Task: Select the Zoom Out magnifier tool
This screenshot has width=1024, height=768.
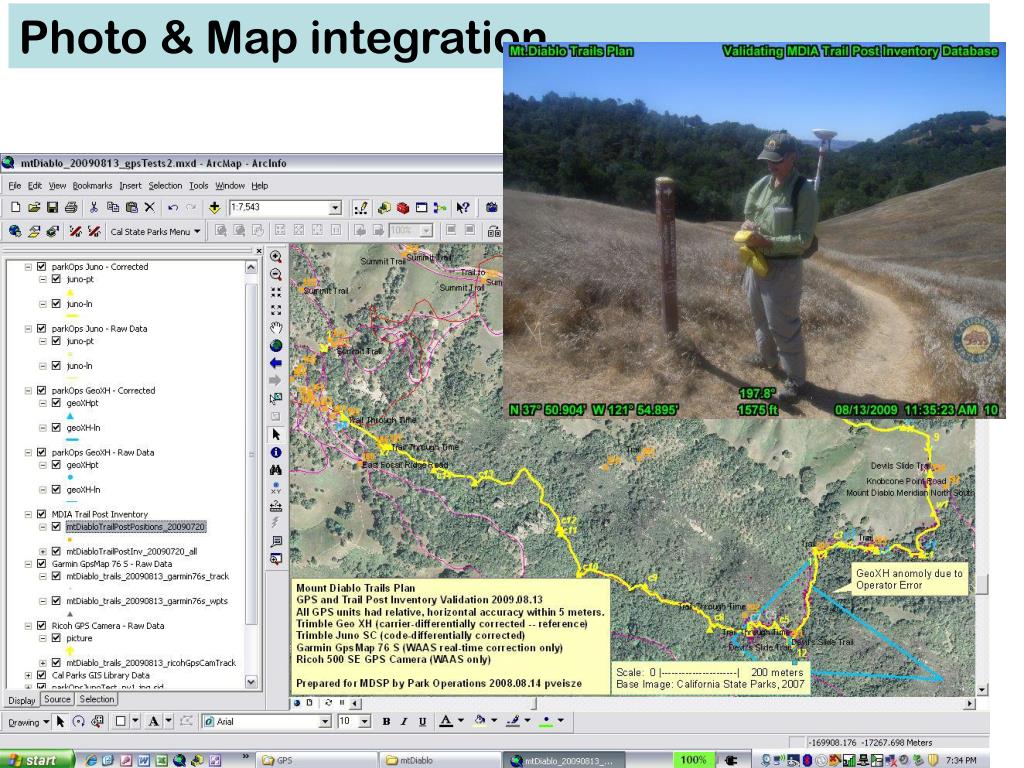Action: 276,274
